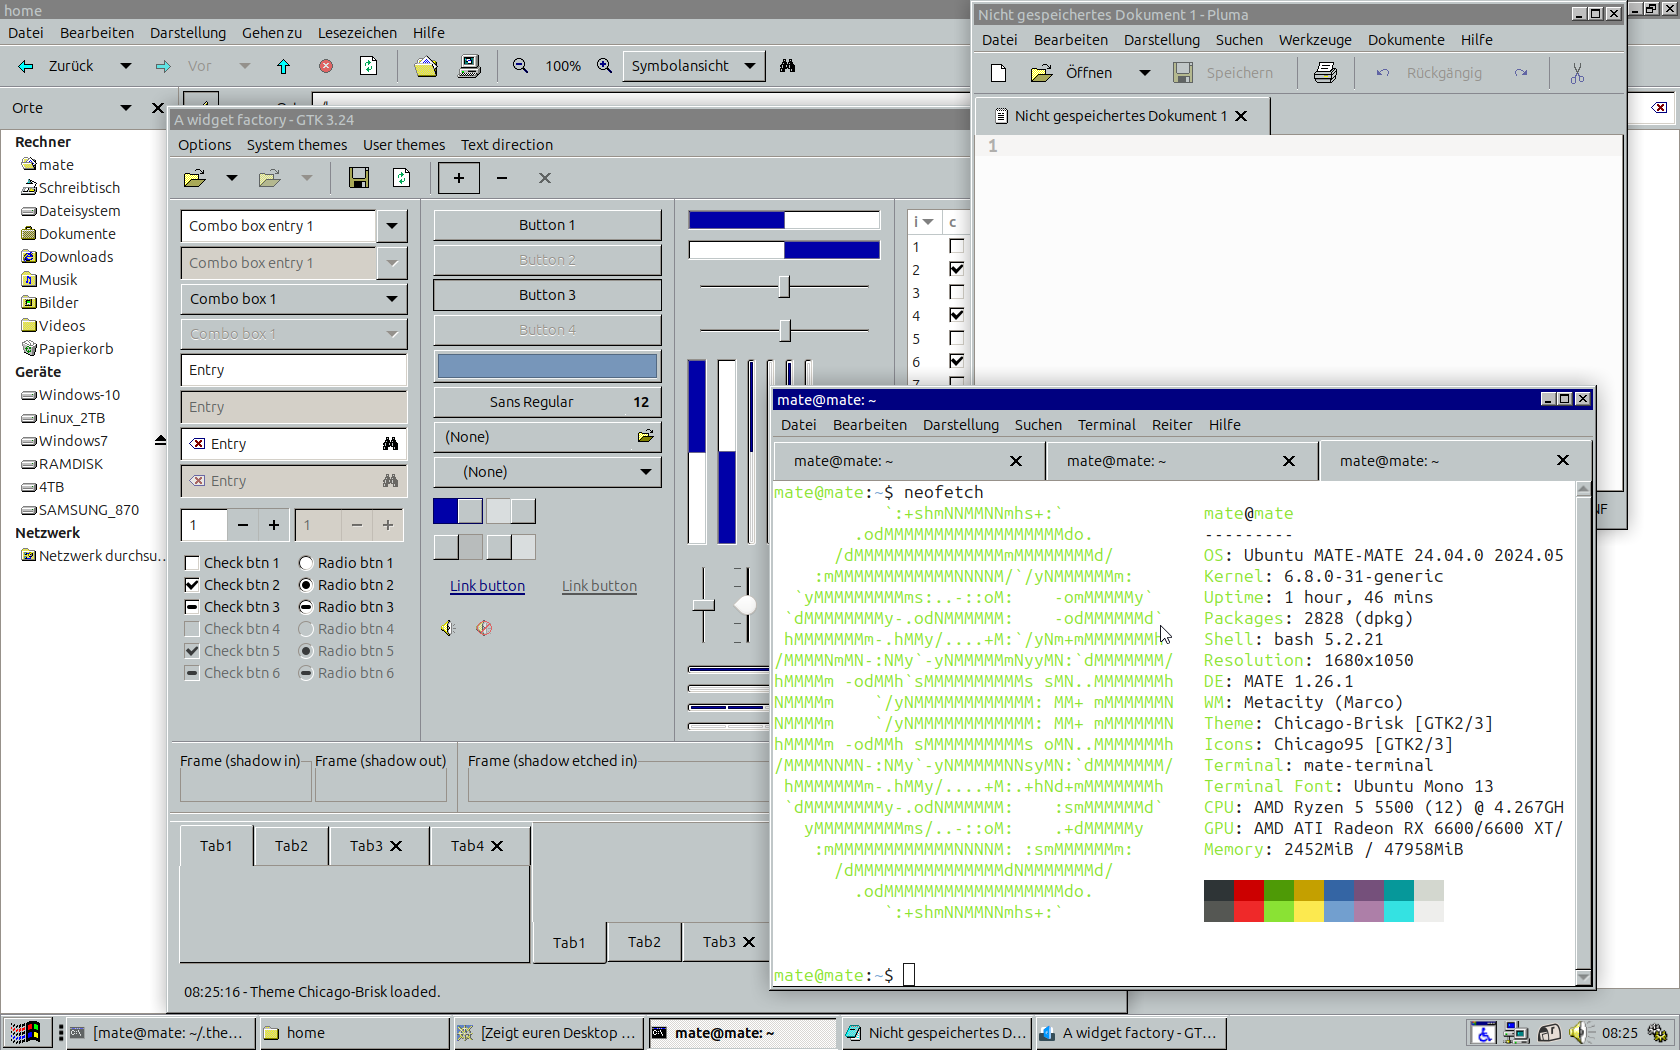Screen dimensions: 1680x1050
Task: Open the System themes menu
Action: pos(297,145)
